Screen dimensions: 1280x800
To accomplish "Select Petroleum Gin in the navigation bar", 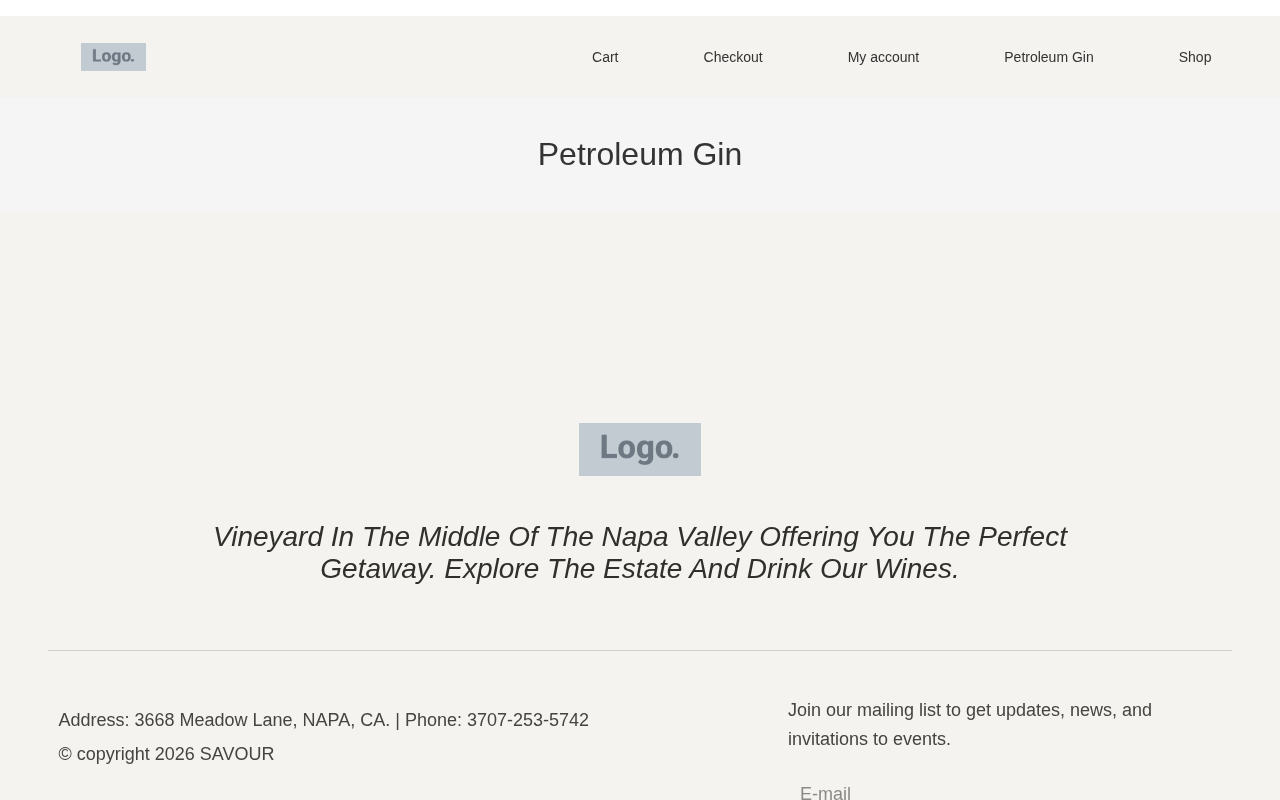I will (1048, 57).
